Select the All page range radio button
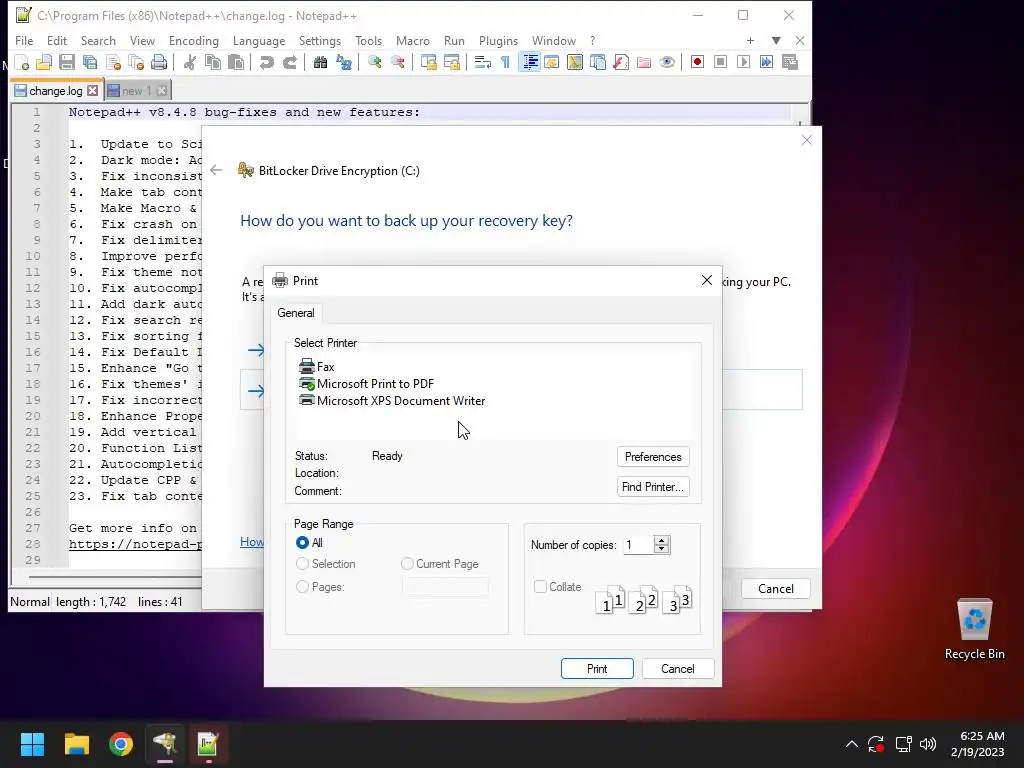The width and height of the screenshot is (1024, 768). click(x=302, y=543)
